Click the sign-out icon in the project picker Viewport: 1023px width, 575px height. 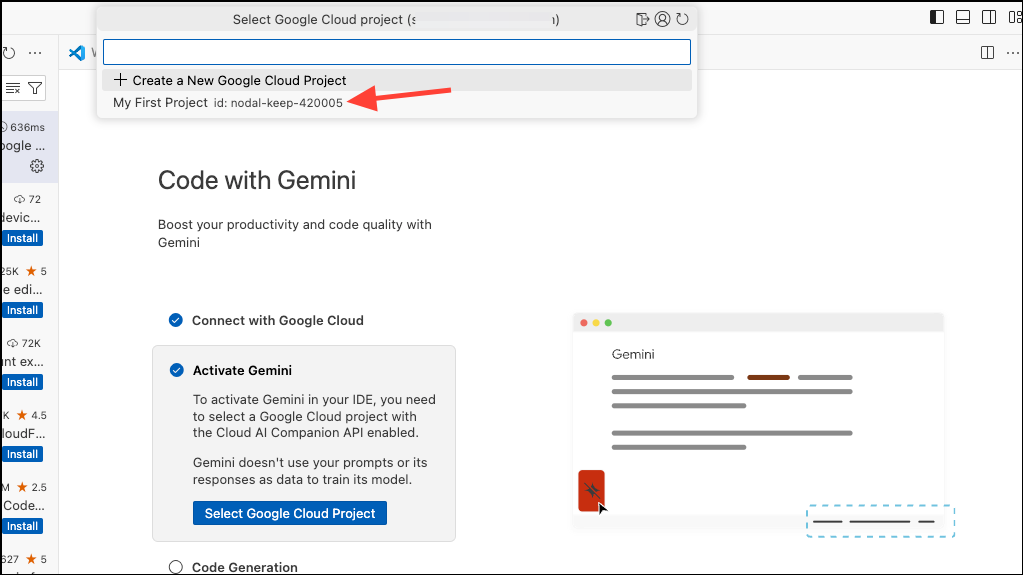coord(643,19)
